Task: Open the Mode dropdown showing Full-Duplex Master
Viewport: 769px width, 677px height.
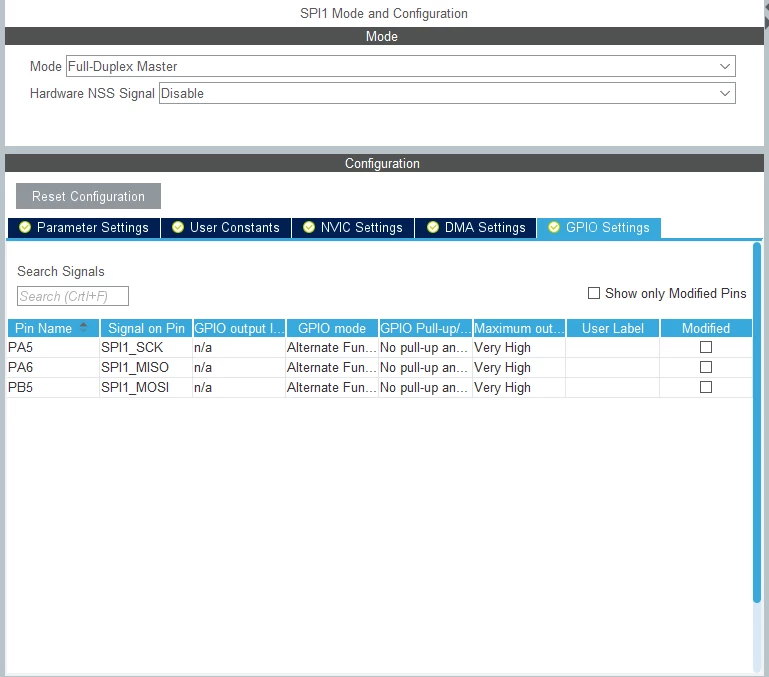Action: click(401, 66)
